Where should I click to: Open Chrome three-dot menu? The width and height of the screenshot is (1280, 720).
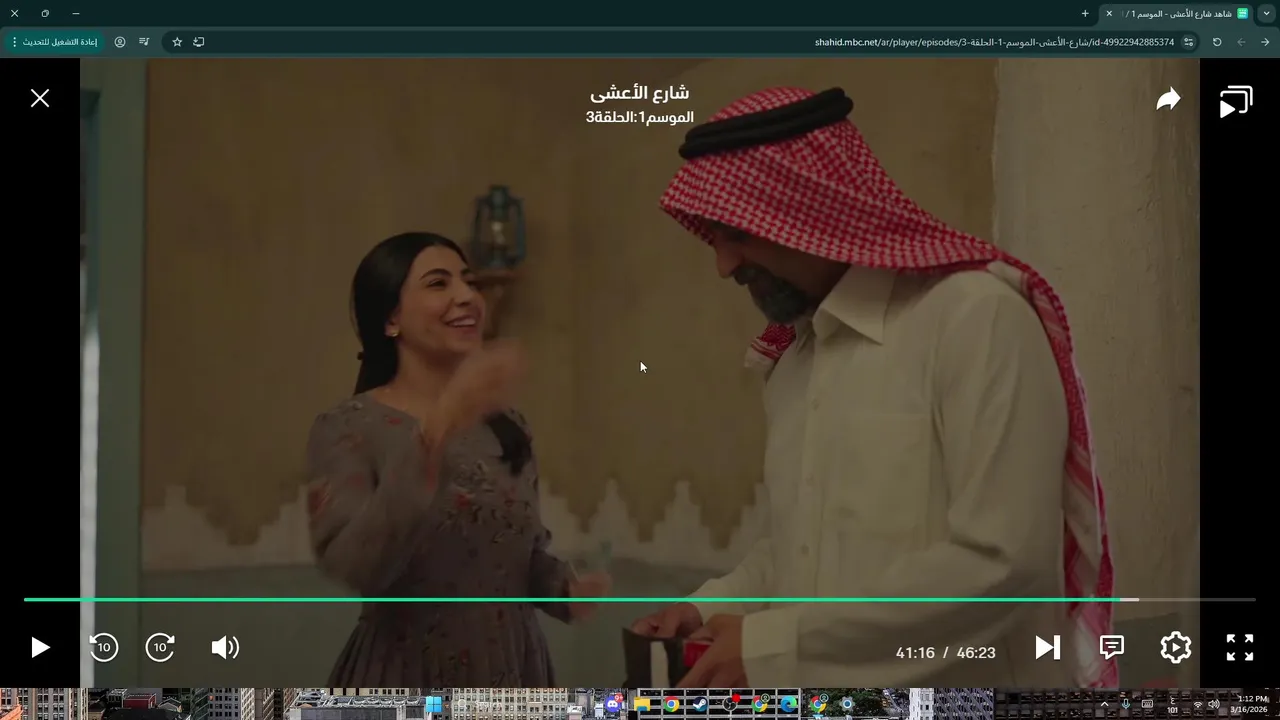pos(14,42)
